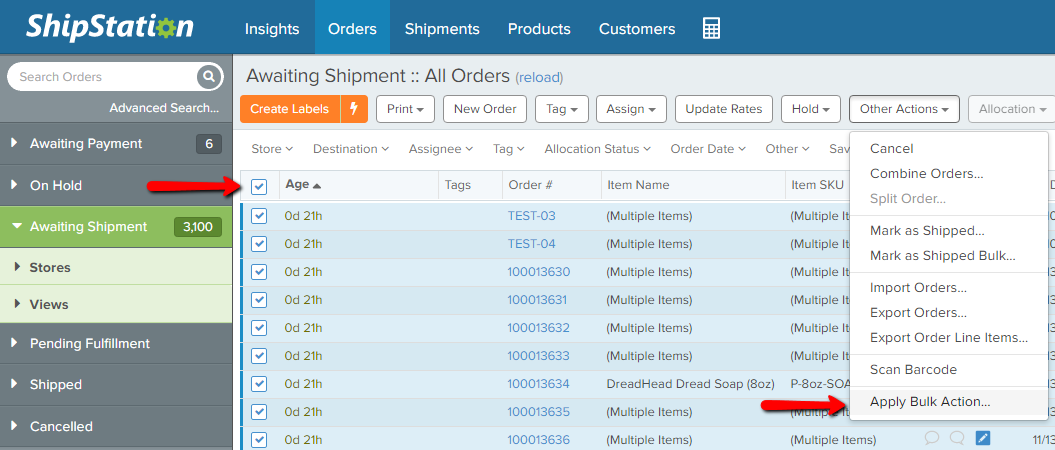Viewport: 1055px width, 450px height.
Task: Open the Tag filter dropdown
Action: click(509, 149)
